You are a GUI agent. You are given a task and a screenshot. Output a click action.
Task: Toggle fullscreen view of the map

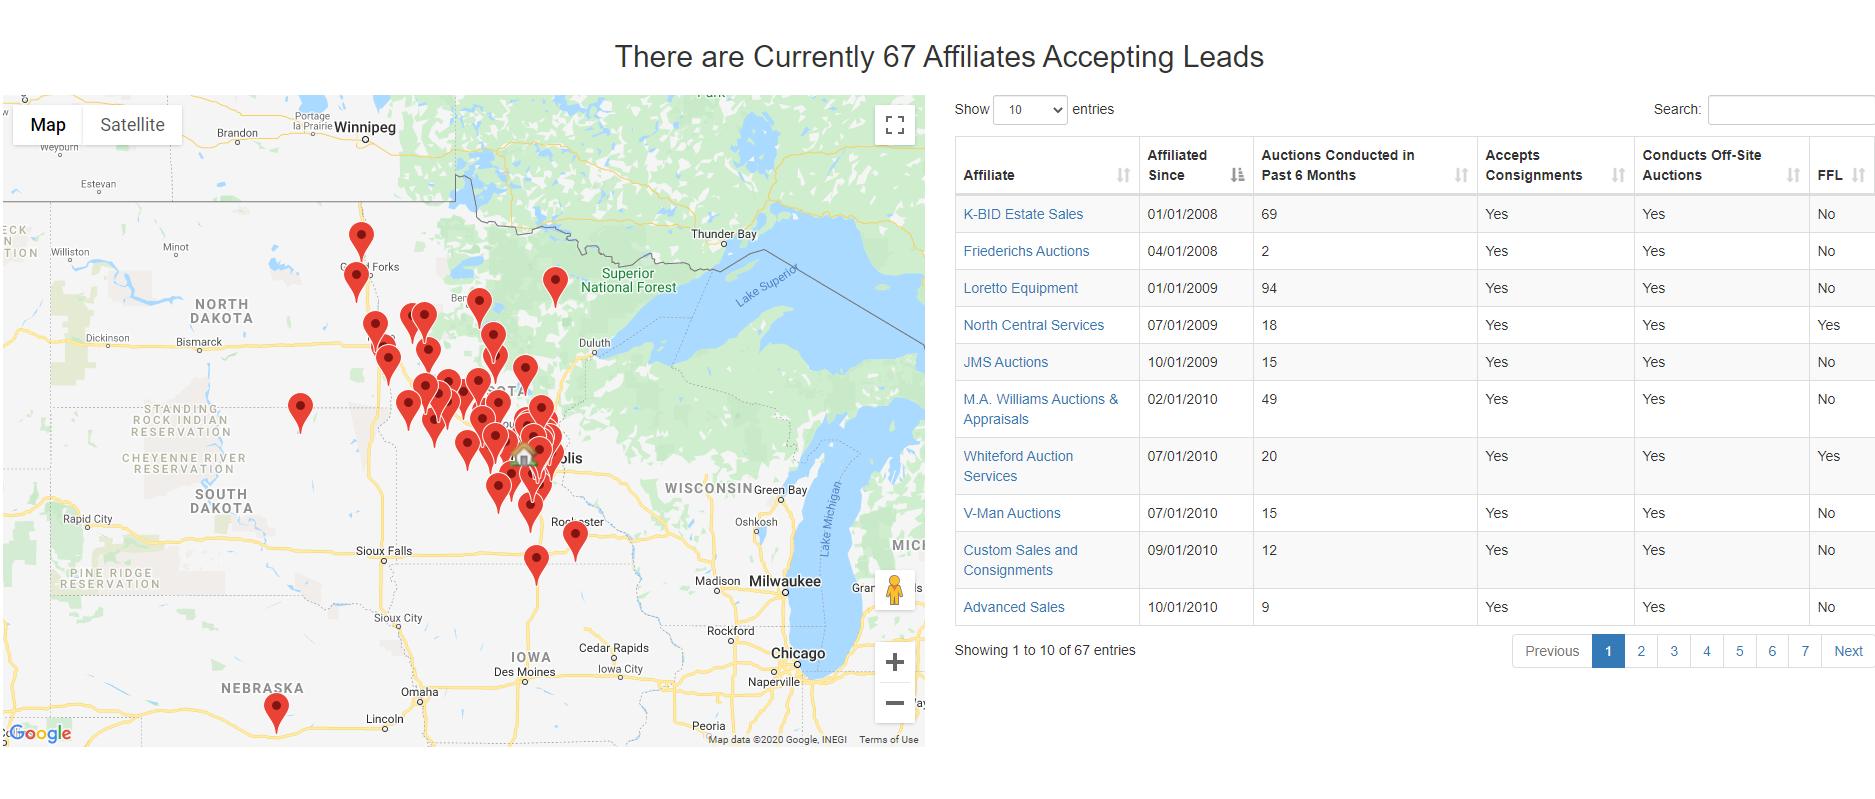click(x=895, y=125)
